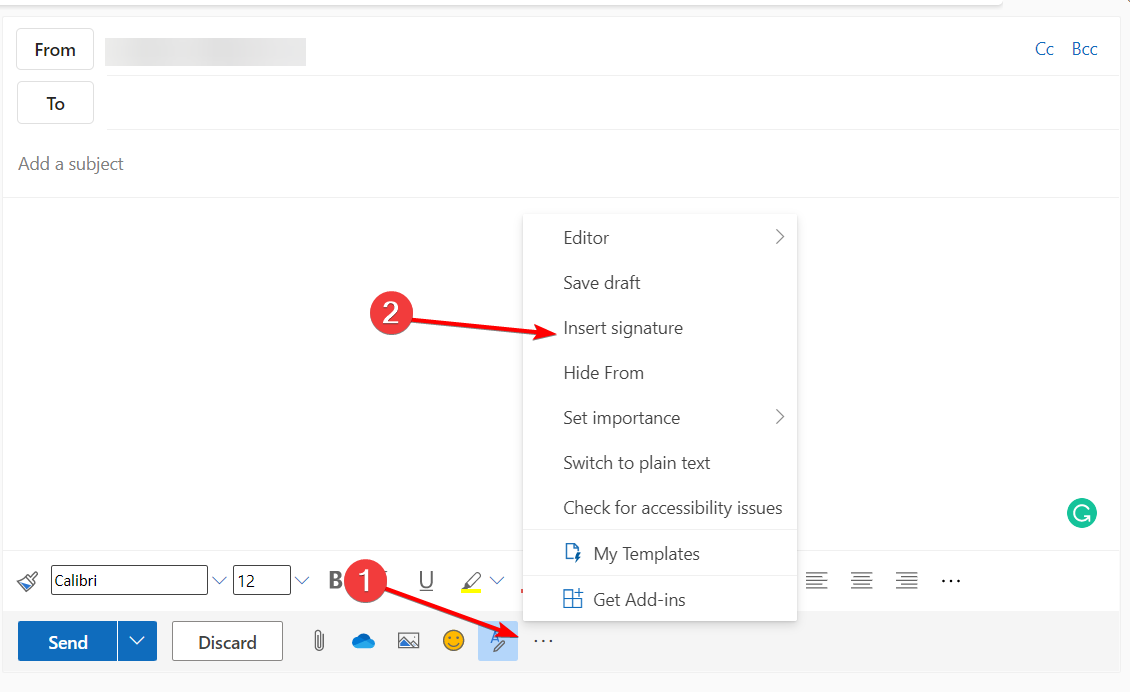
Task: Select Hide From option
Action: click(x=659, y=373)
